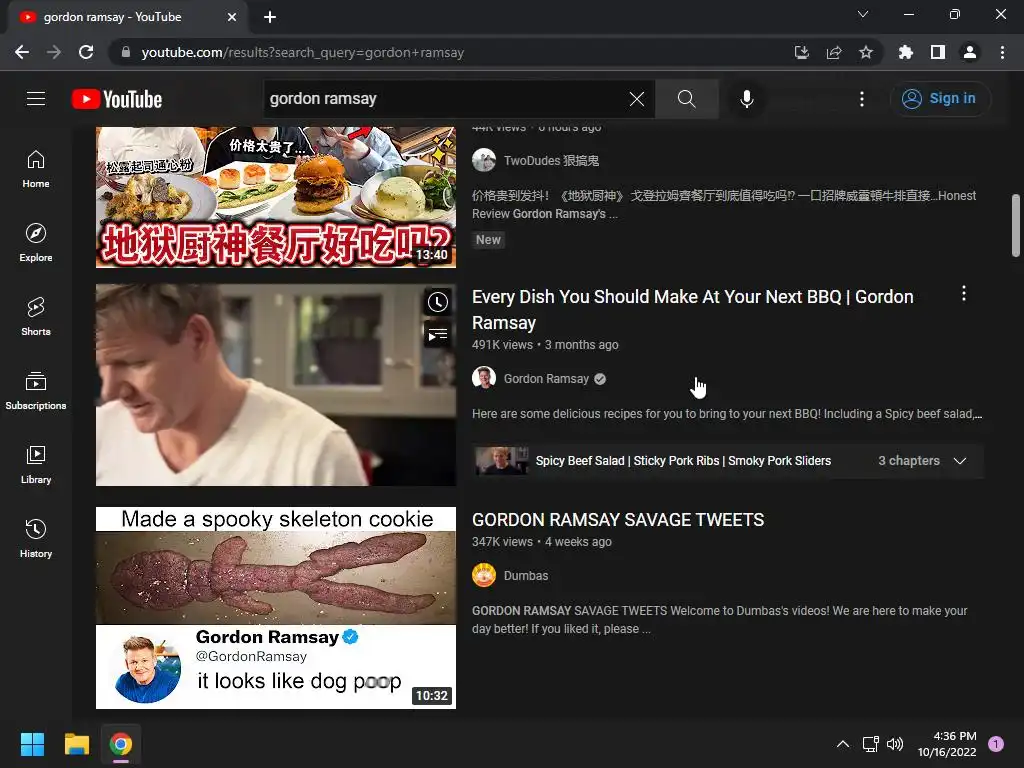Click '347K views • 4 weeks ago' text
1024x768 pixels.
point(542,542)
